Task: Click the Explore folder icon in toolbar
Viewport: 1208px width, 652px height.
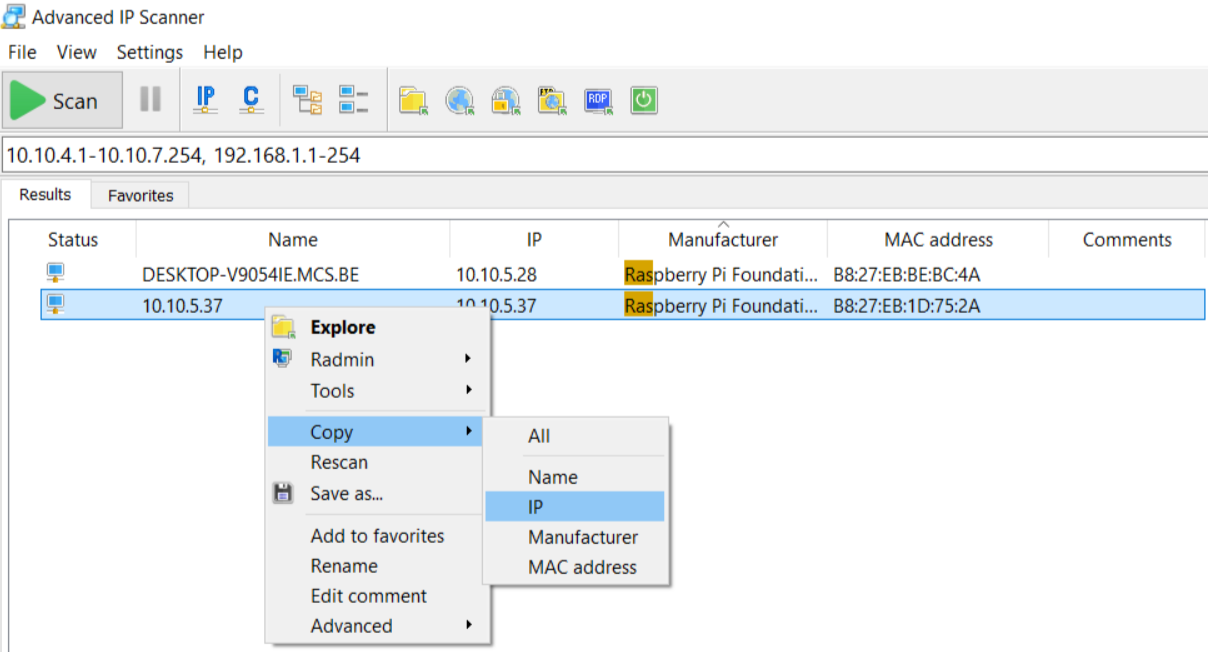Action: pos(414,100)
